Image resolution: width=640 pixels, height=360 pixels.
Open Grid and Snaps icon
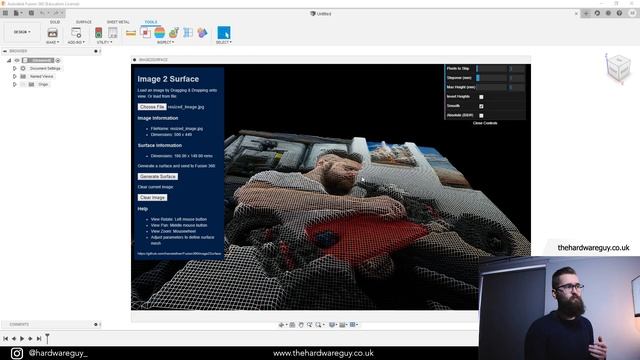click(343, 325)
